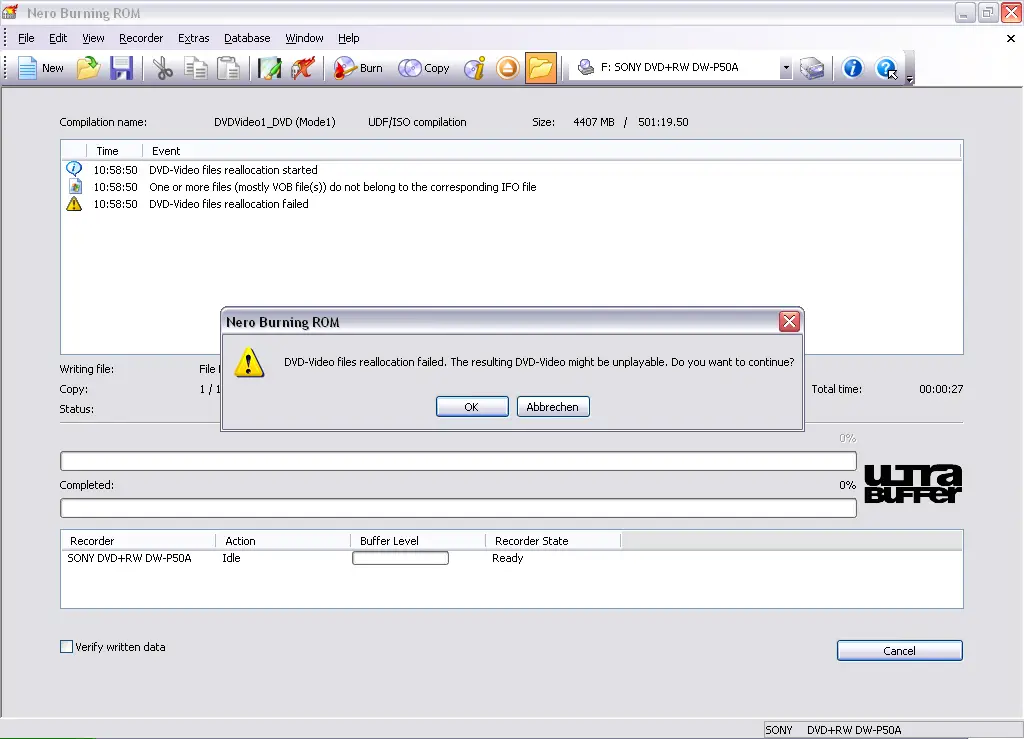
Task: Open the compilation properties pencil icon
Action: [x=269, y=68]
